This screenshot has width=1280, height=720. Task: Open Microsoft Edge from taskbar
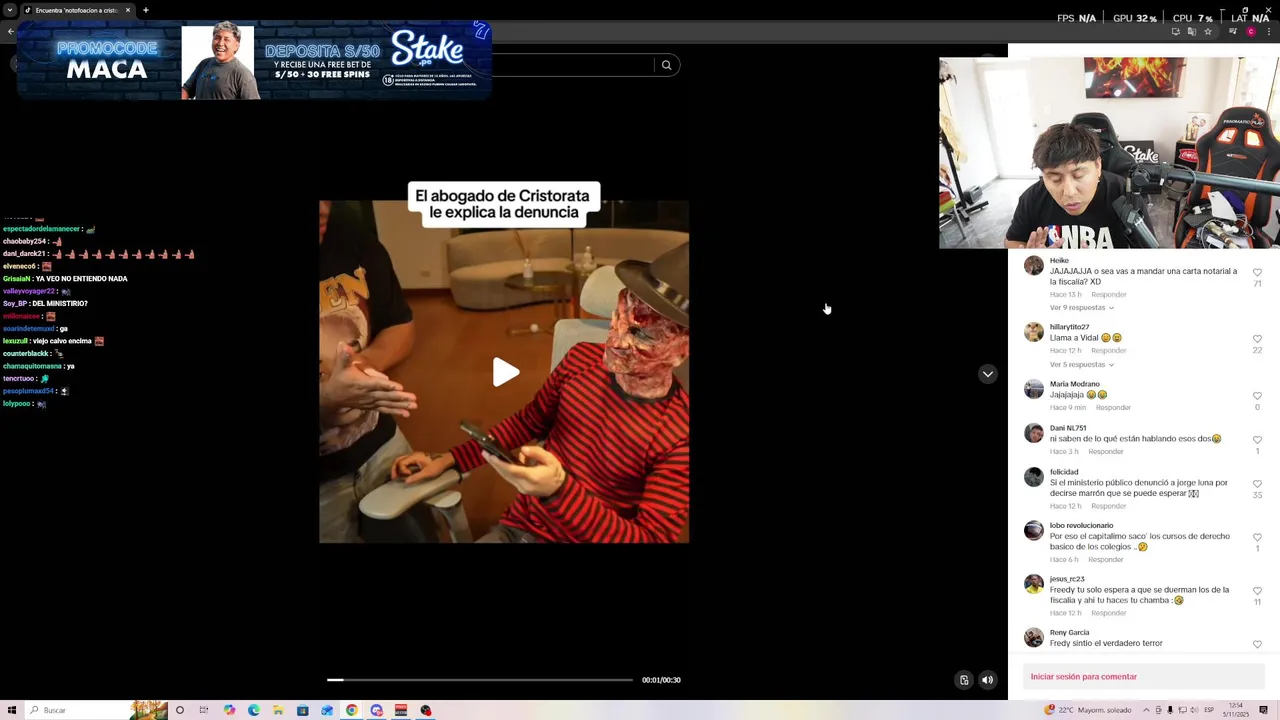(x=254, y=710)
